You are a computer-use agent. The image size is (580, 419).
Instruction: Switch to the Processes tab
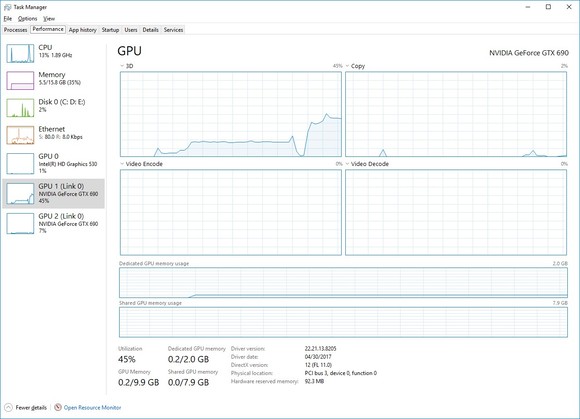click(16, 30)
